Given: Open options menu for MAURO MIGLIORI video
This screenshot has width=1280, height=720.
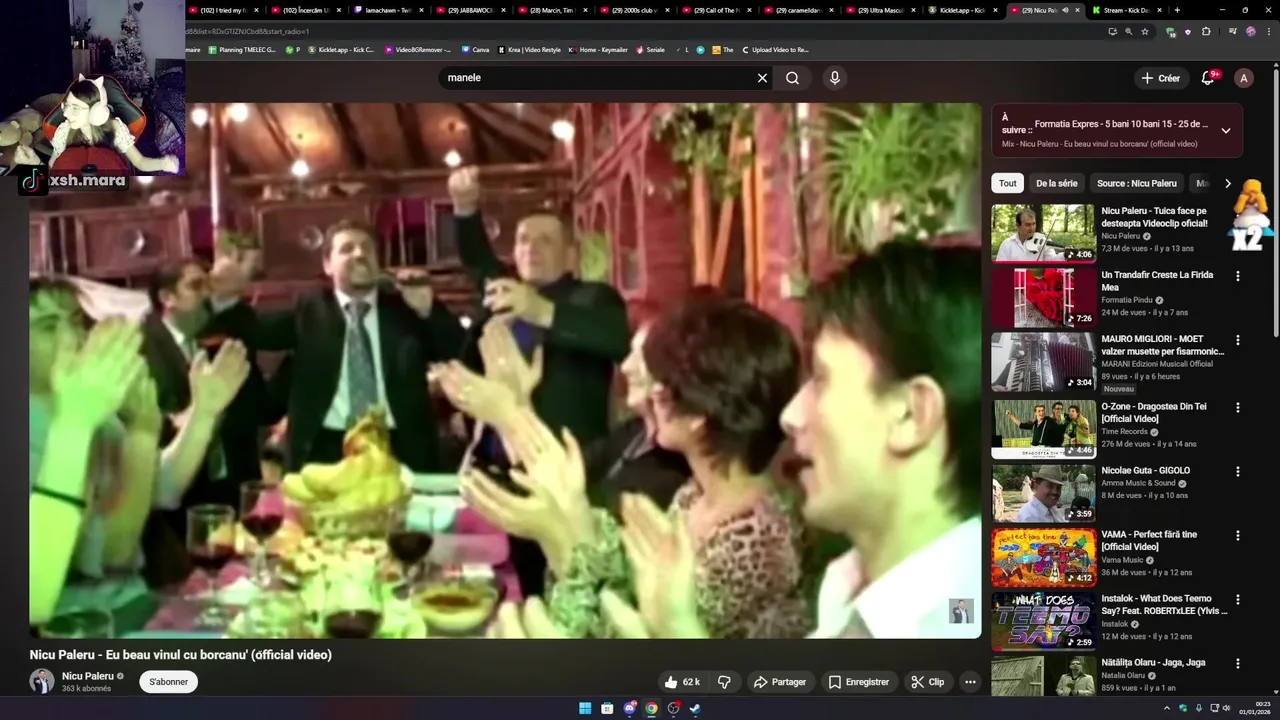Looking at the screenshot, I should [x=1238, y=340].
